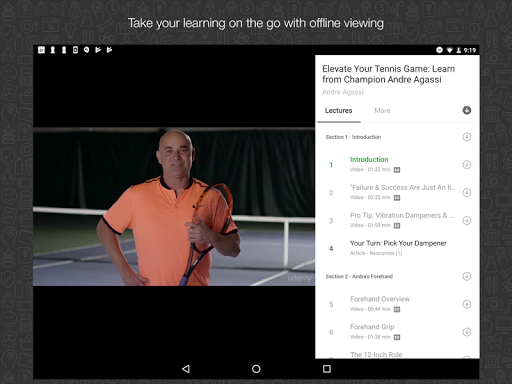Download entire course with dark download icon
Image resolution: width=512 pixels, height=384 pixels.
point(467,110)
